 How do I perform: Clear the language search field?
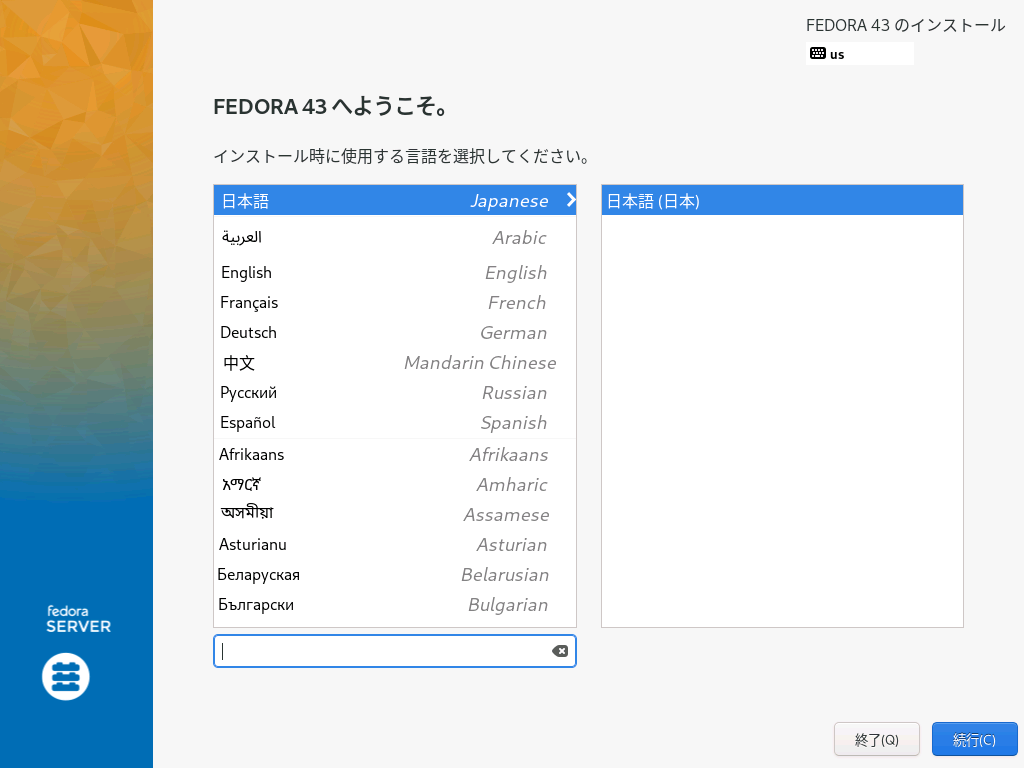pyautogui.click(x=560, y=651)
